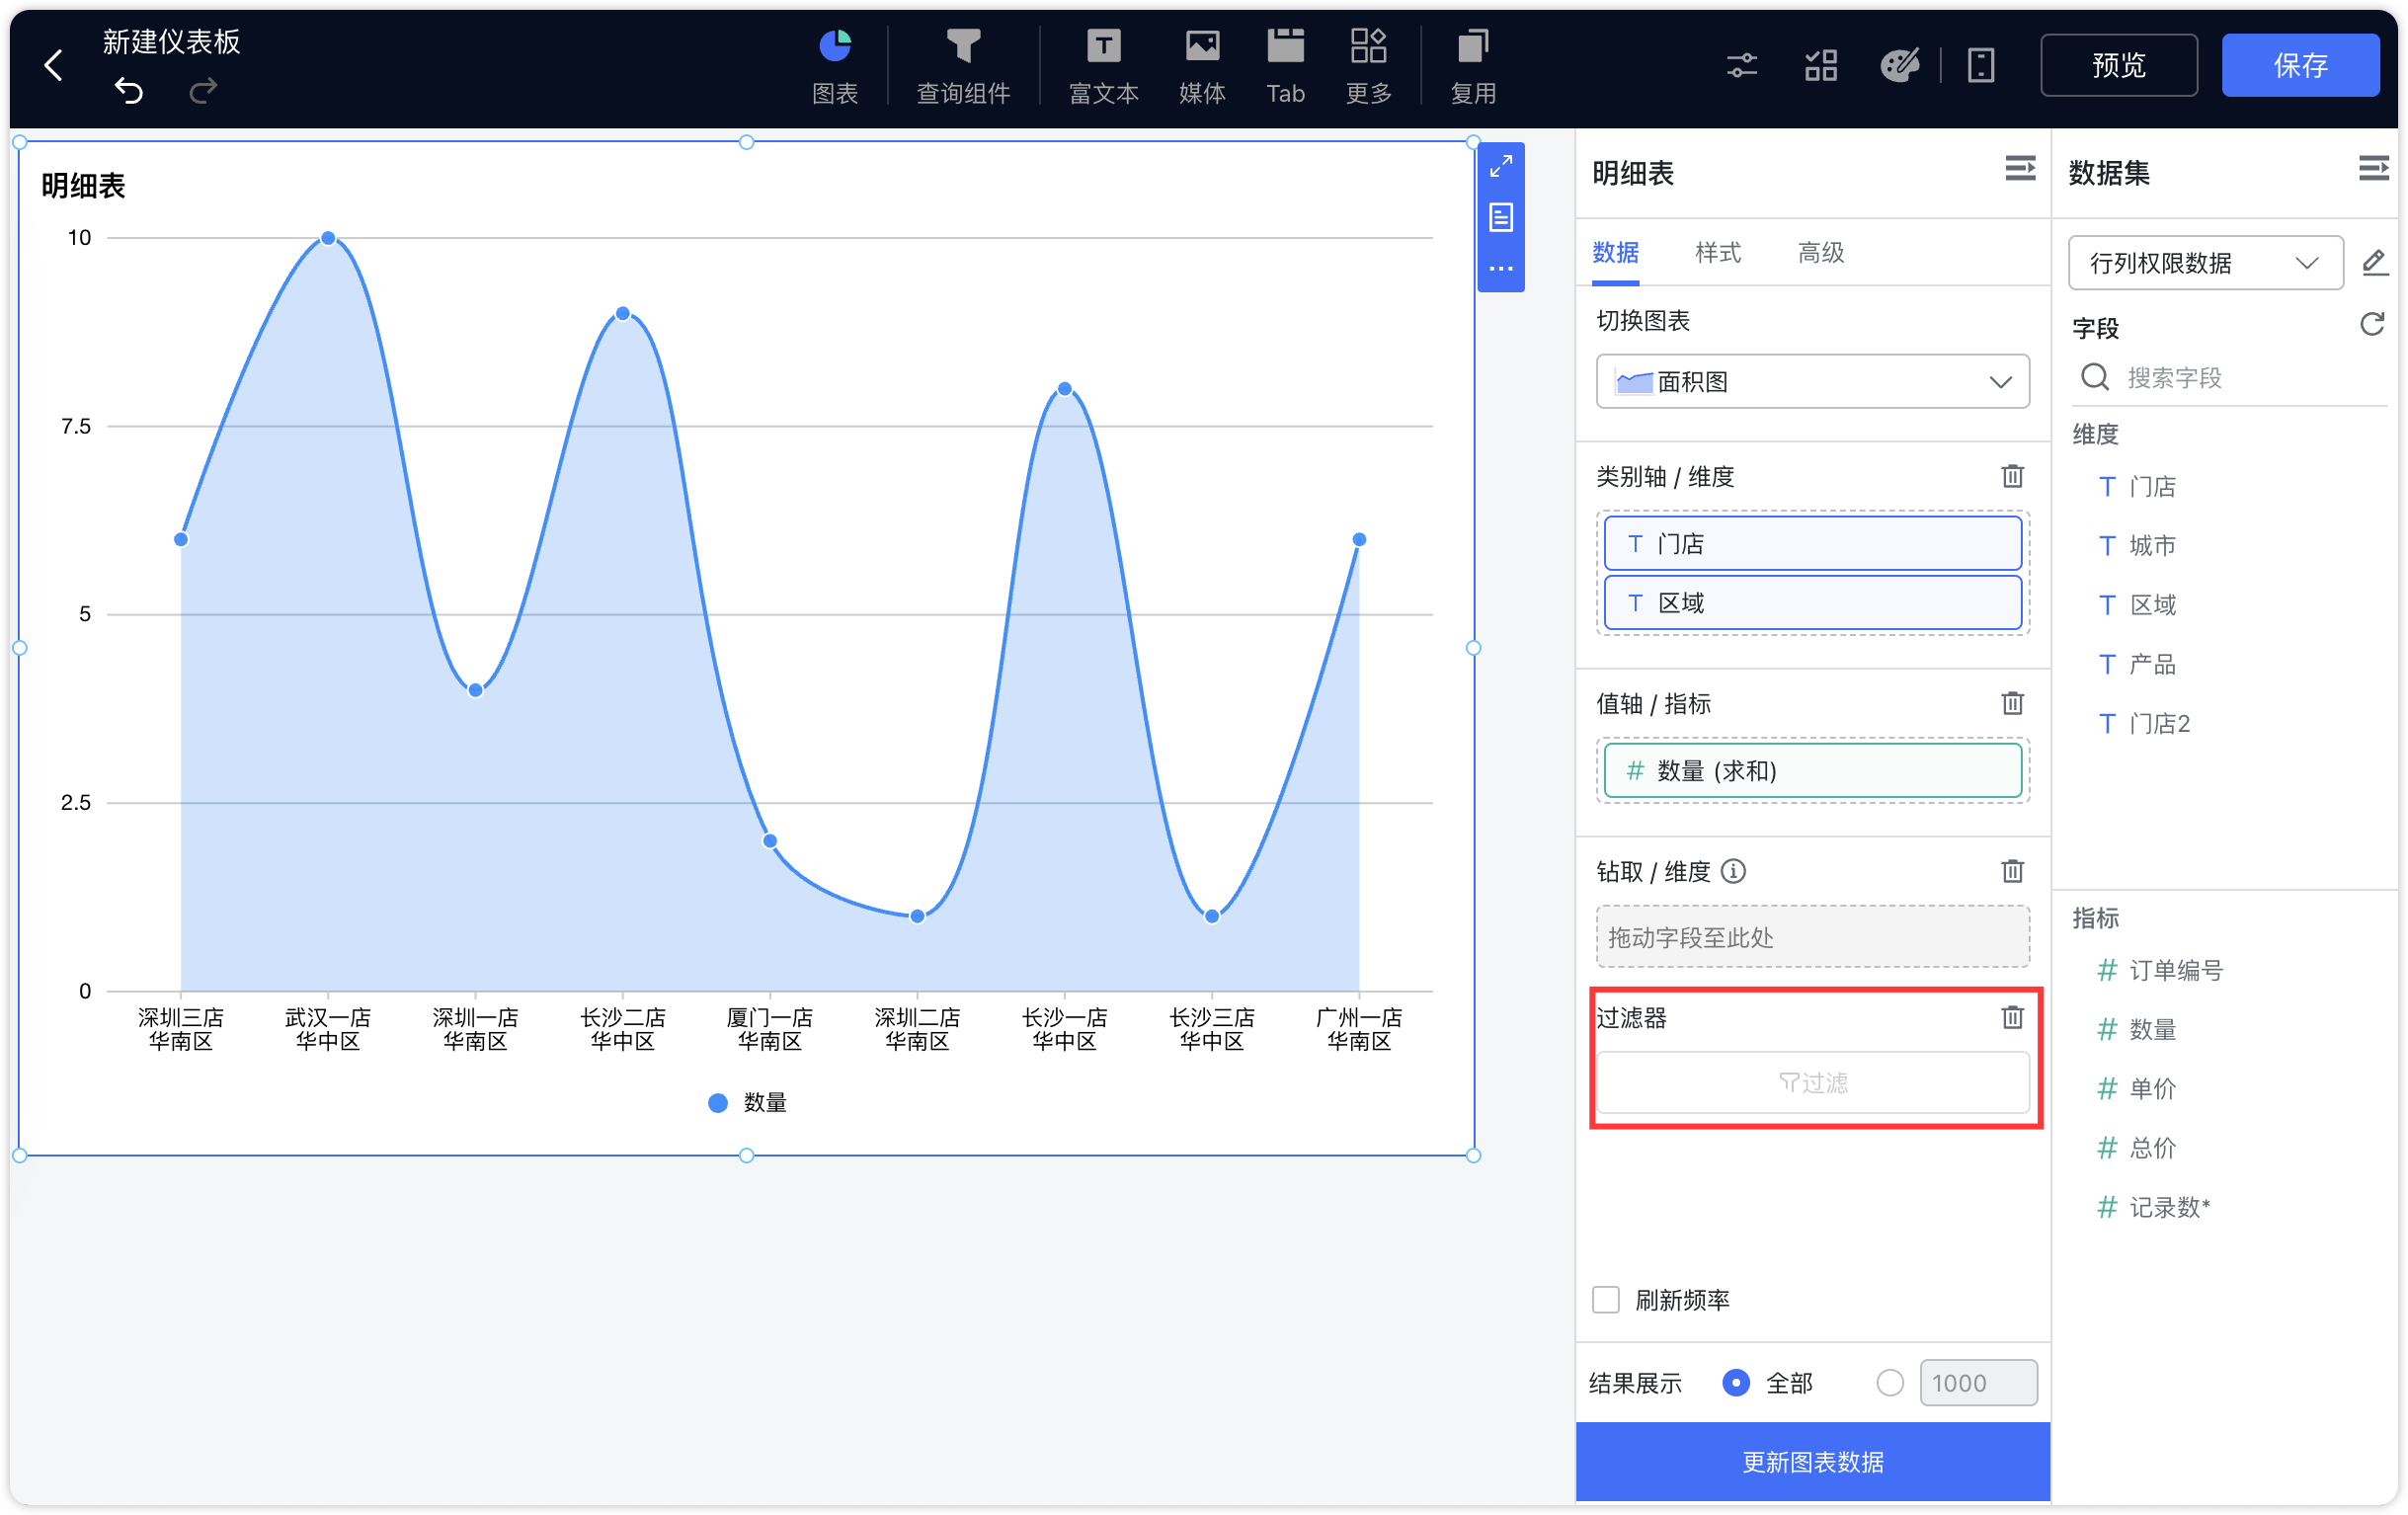The image size is (2408, 1515).
Task: Select the 门店2 dimension field
Action: [2143, 723]
